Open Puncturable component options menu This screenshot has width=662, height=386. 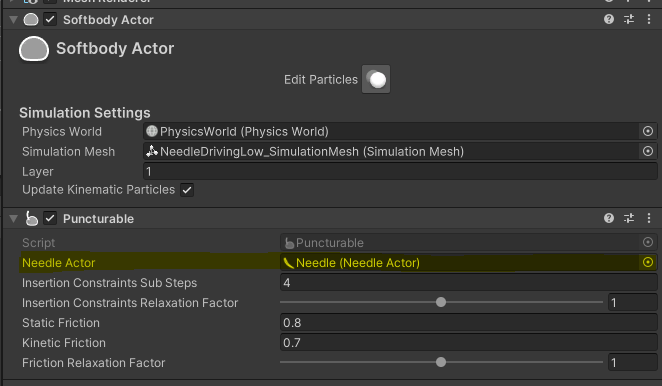[649, 218]
